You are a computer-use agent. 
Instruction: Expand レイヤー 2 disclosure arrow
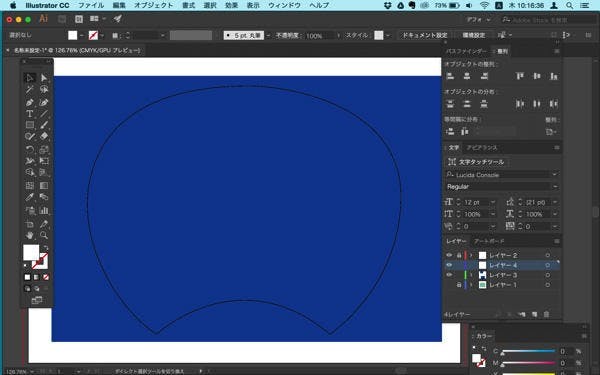471,255
